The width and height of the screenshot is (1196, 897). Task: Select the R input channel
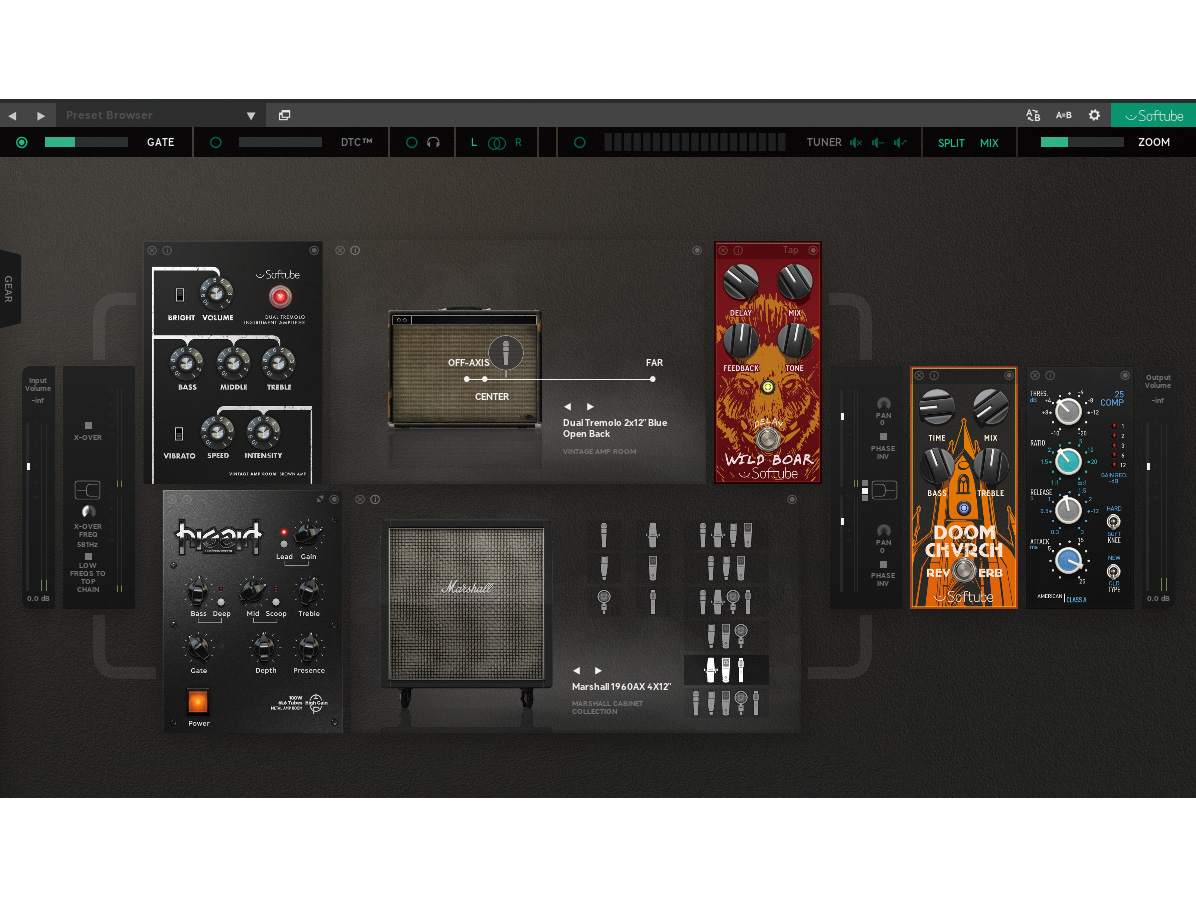pyautogui.click(x=519, y=143)
